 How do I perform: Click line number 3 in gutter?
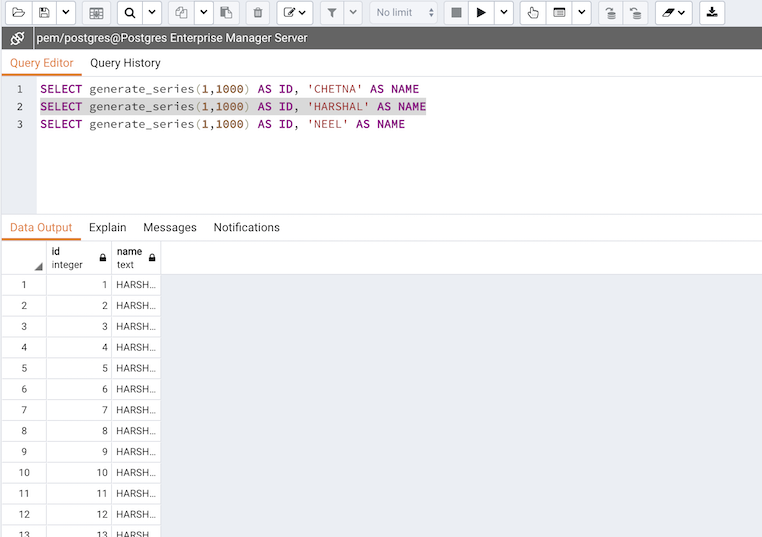[19, 124]
